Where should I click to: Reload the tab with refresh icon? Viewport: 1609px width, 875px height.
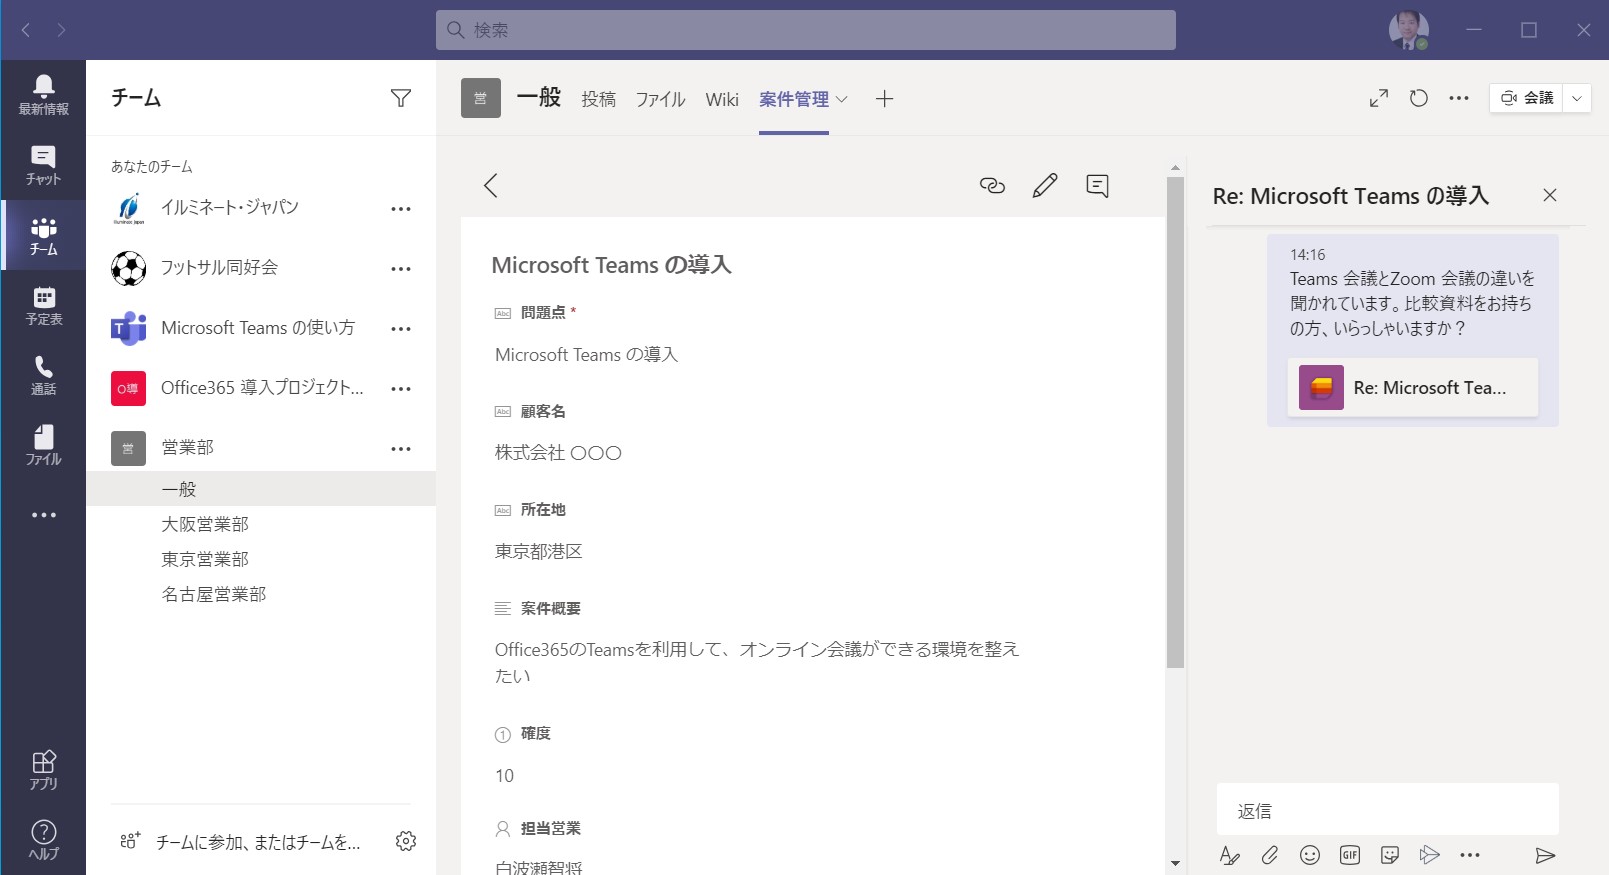point(1419,98)
